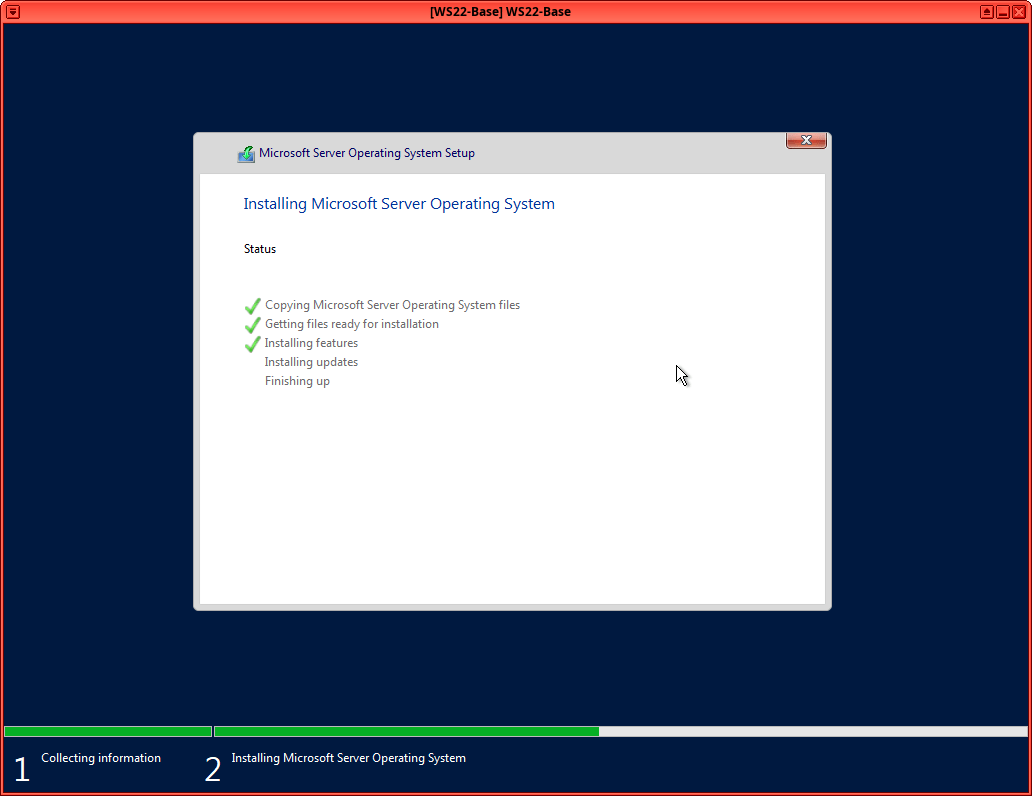The height and width of the screenshot is (796, 1032).
Task: Click the '[WS22-Base] WS22-Base' window title
Action: click(500, 12)
